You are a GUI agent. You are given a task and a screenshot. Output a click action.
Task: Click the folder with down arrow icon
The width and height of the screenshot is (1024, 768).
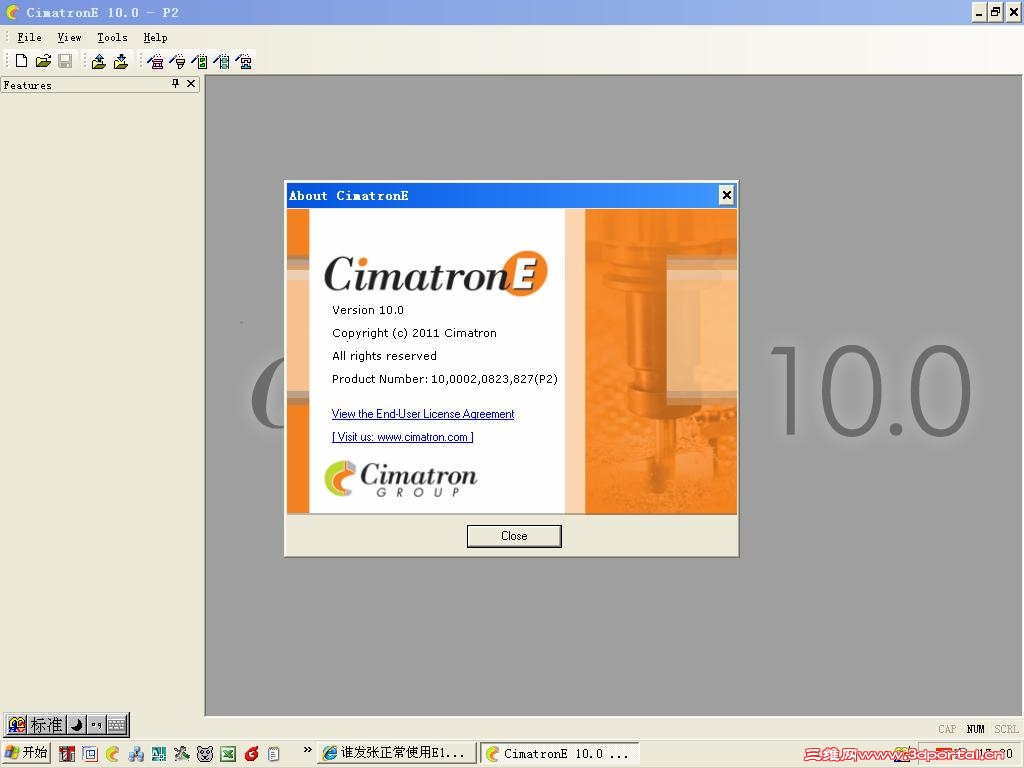pos(121,61)
